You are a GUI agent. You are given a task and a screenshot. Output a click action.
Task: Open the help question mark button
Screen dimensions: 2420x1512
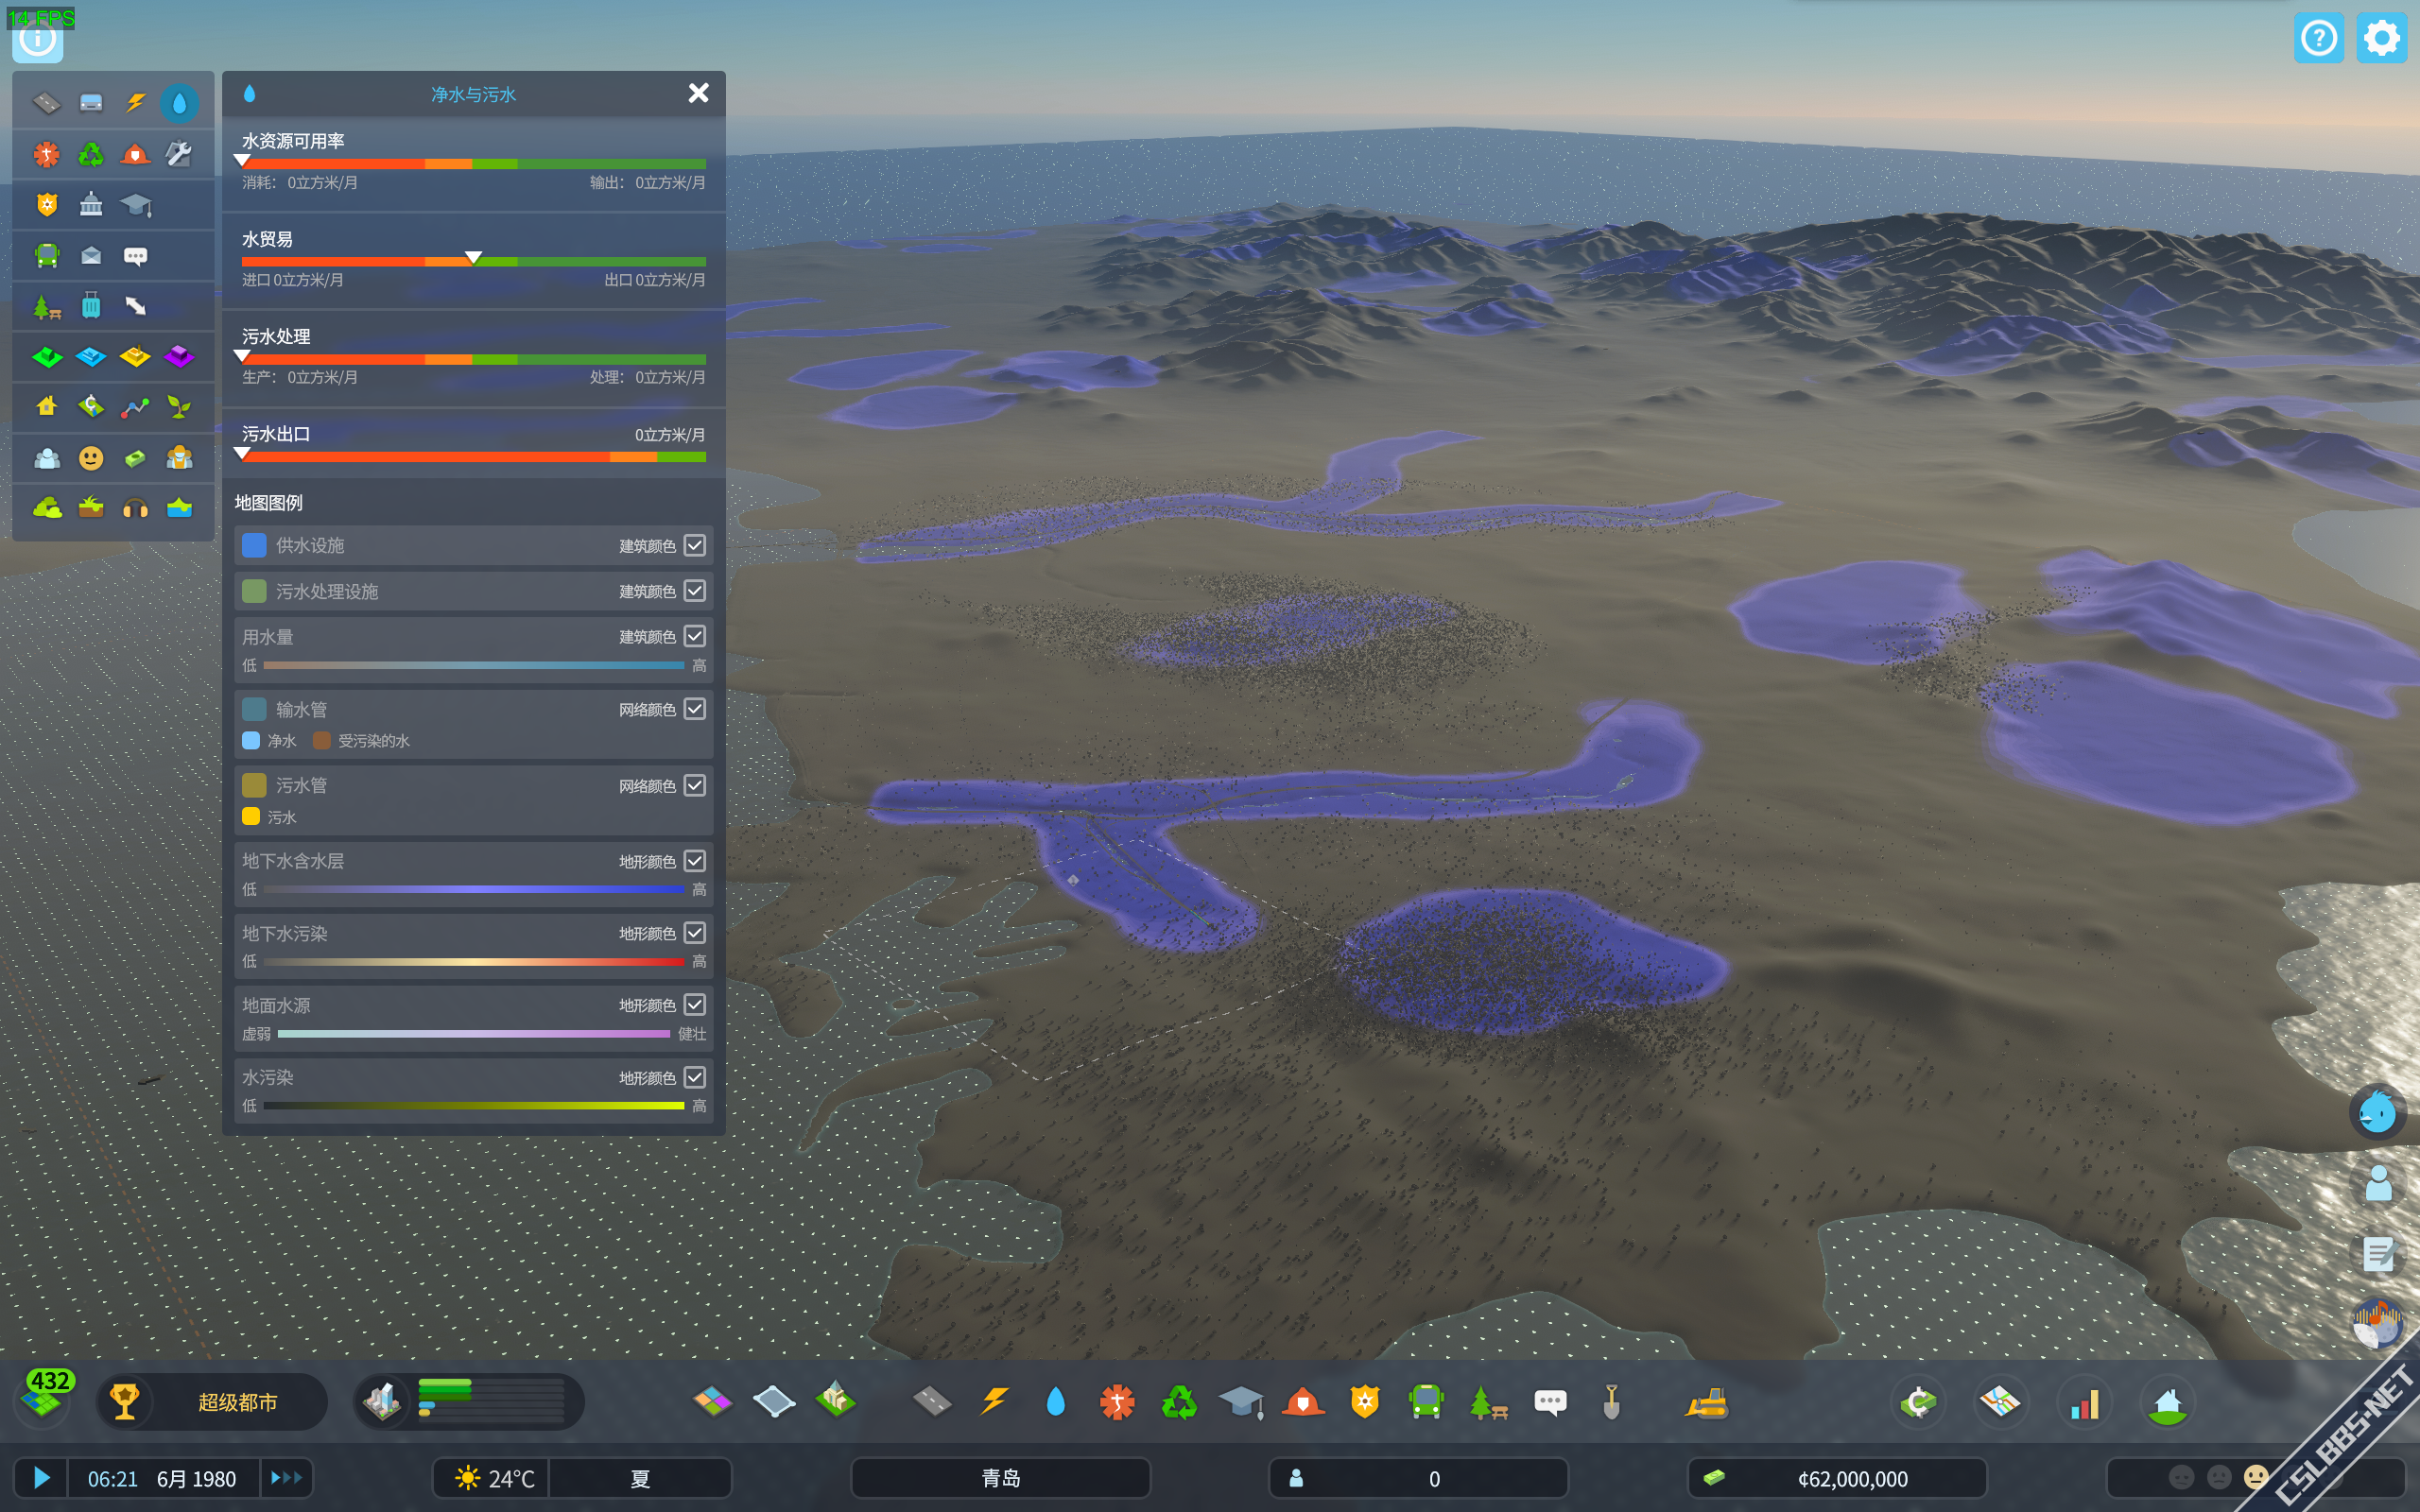click(2318, 38)
